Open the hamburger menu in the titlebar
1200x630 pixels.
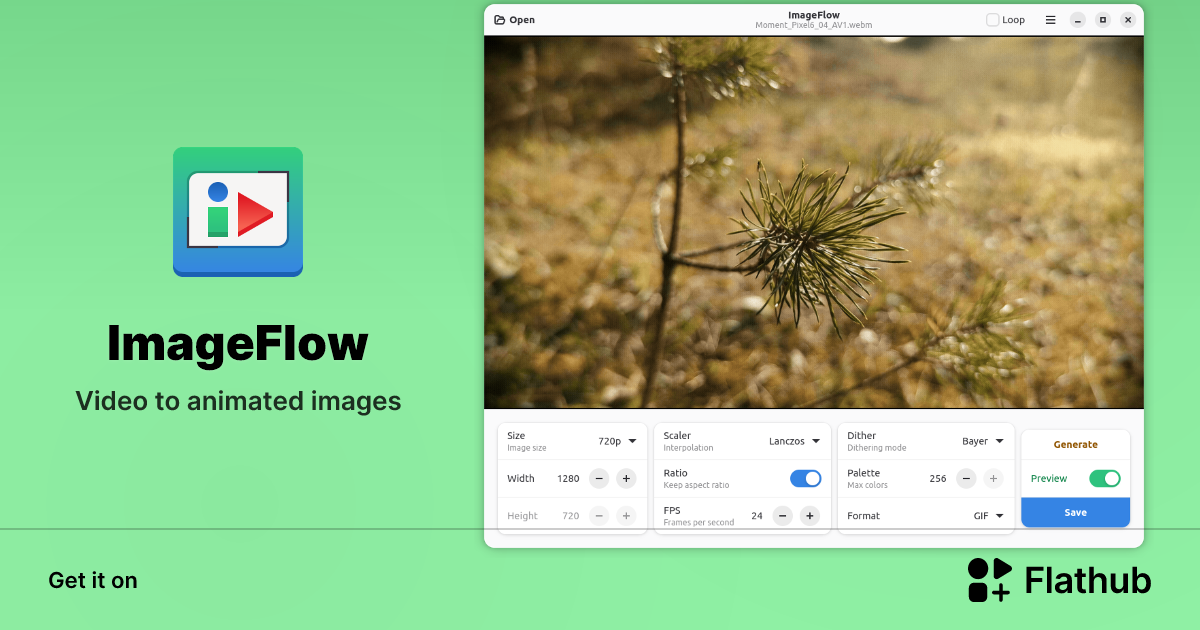tap(1051, 19)
